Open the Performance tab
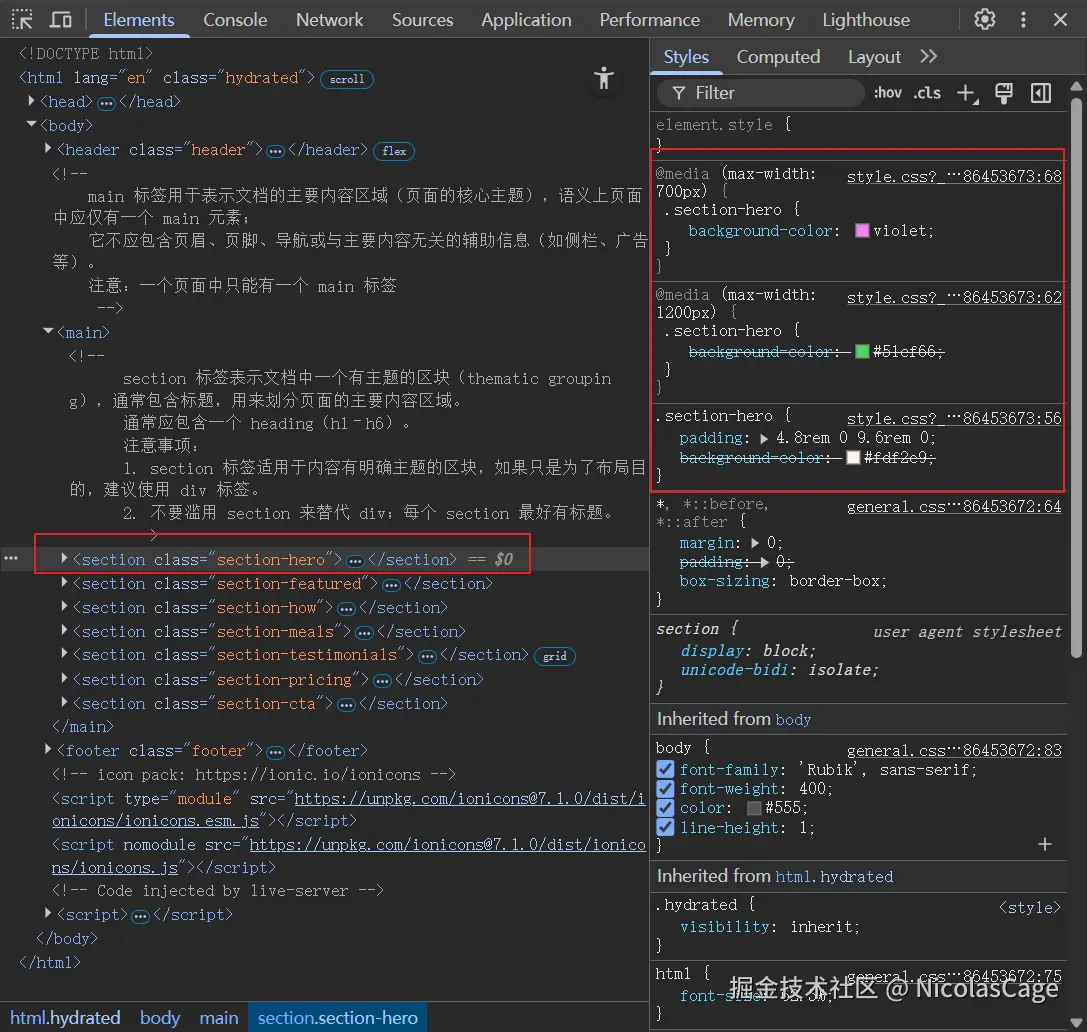Image resolution: width=1087 pixels, height=1032 pixels. (650, 19)
